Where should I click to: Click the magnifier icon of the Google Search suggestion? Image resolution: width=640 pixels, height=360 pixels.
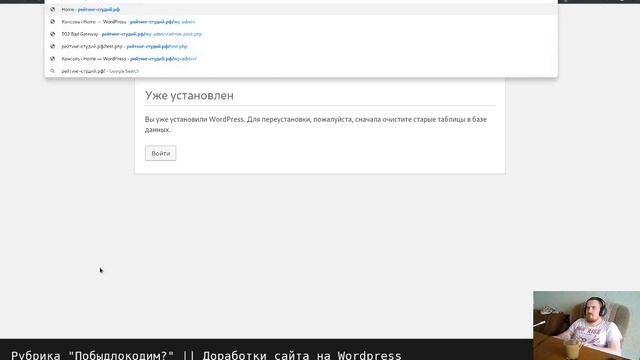[52, 71]
